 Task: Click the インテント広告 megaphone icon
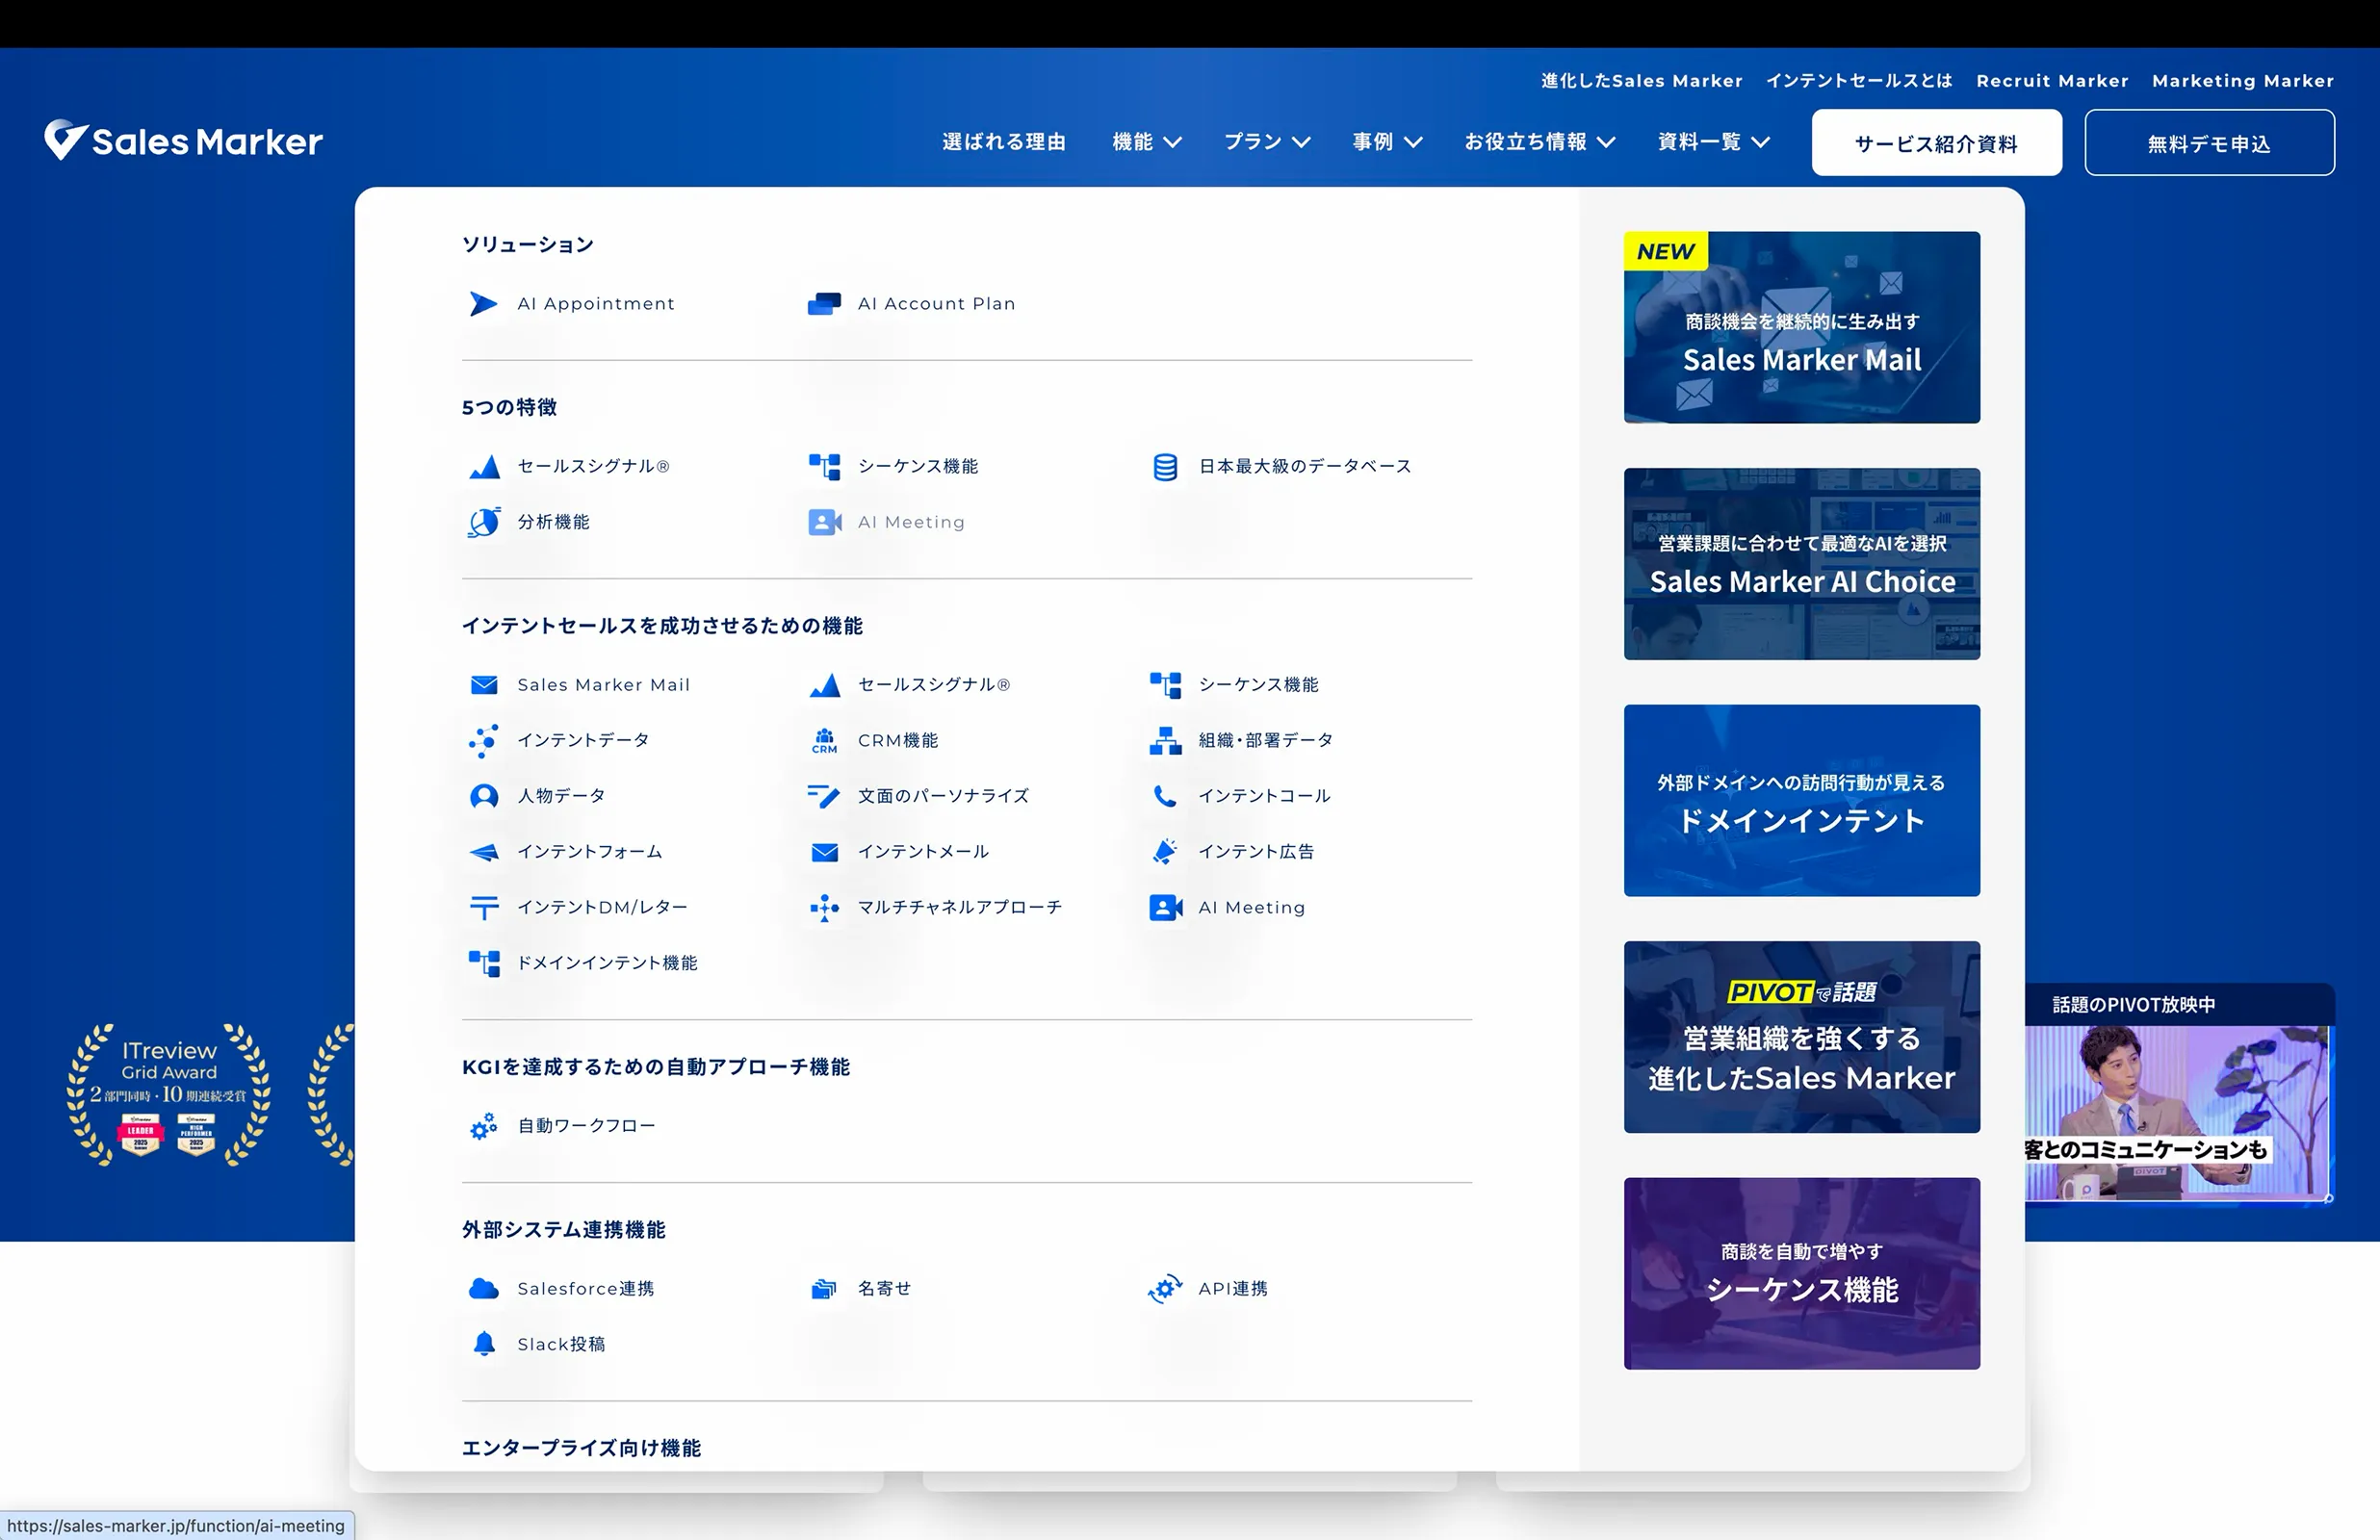point(1165,852)
